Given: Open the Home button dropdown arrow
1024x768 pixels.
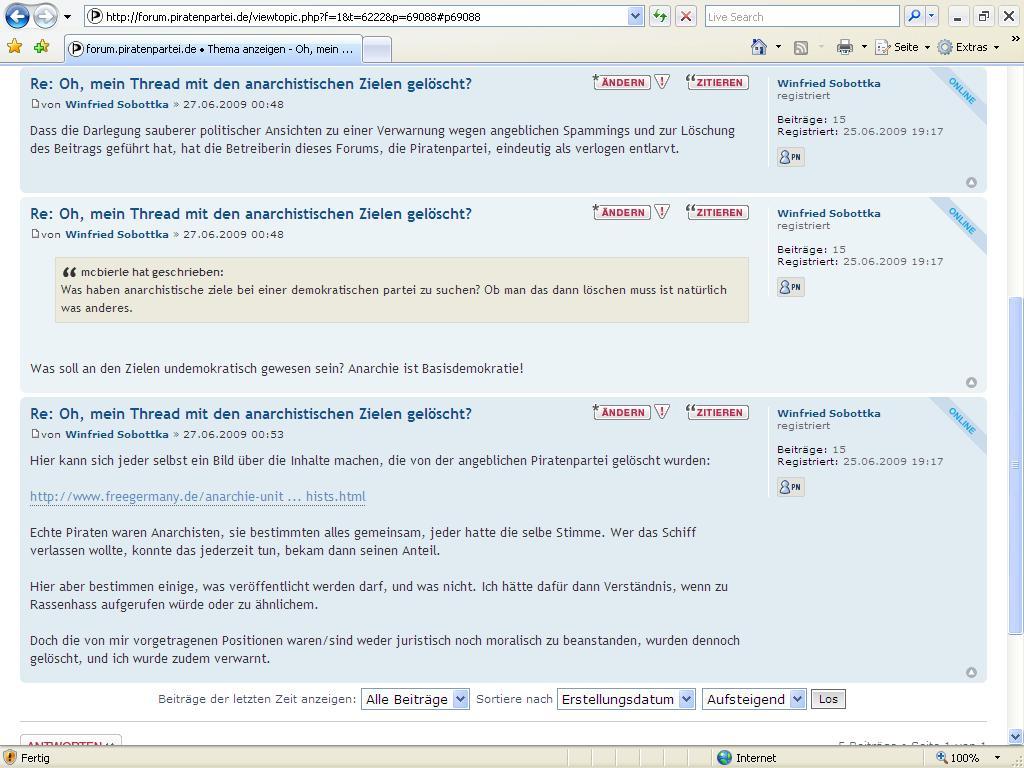Looking at the screenshot, I should point(778,47).
